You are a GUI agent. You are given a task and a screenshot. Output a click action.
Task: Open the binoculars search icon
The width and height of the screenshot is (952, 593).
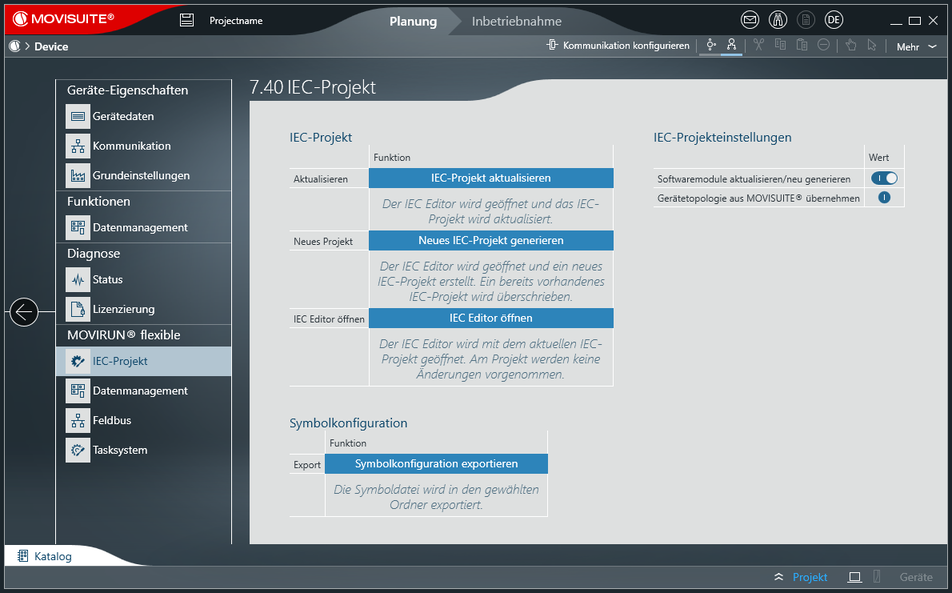[778, 20]
